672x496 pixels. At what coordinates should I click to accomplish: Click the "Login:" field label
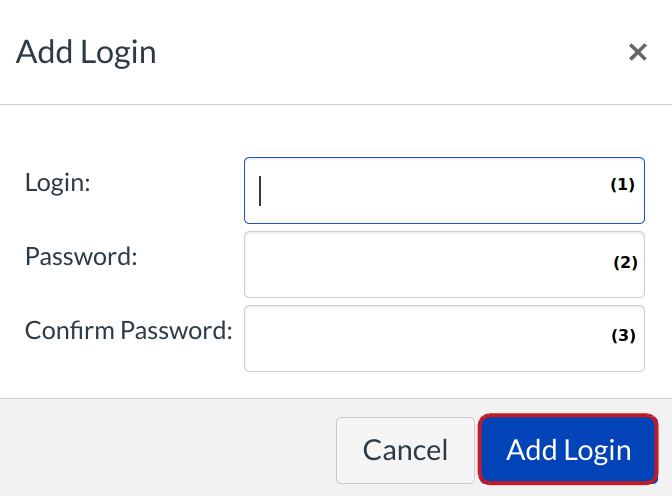[58, 183]
